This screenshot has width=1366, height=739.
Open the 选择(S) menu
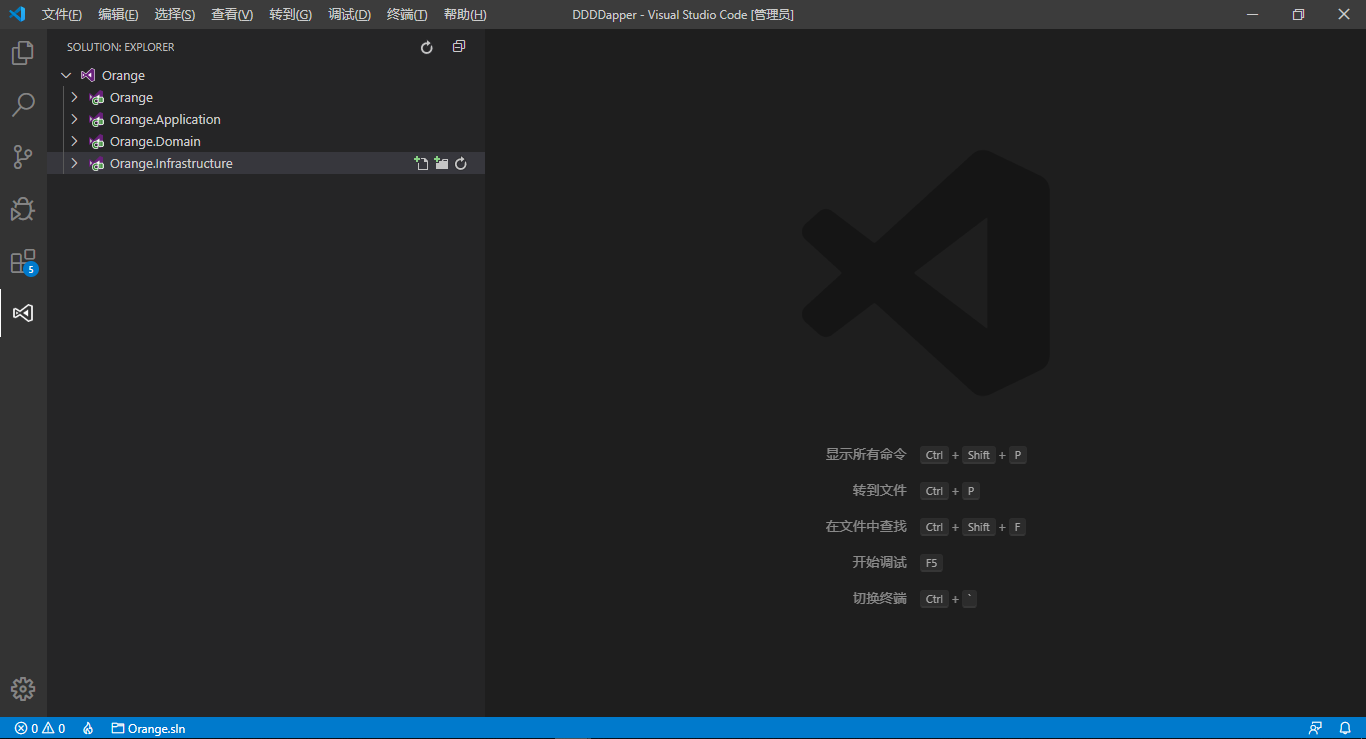point(175,15)
